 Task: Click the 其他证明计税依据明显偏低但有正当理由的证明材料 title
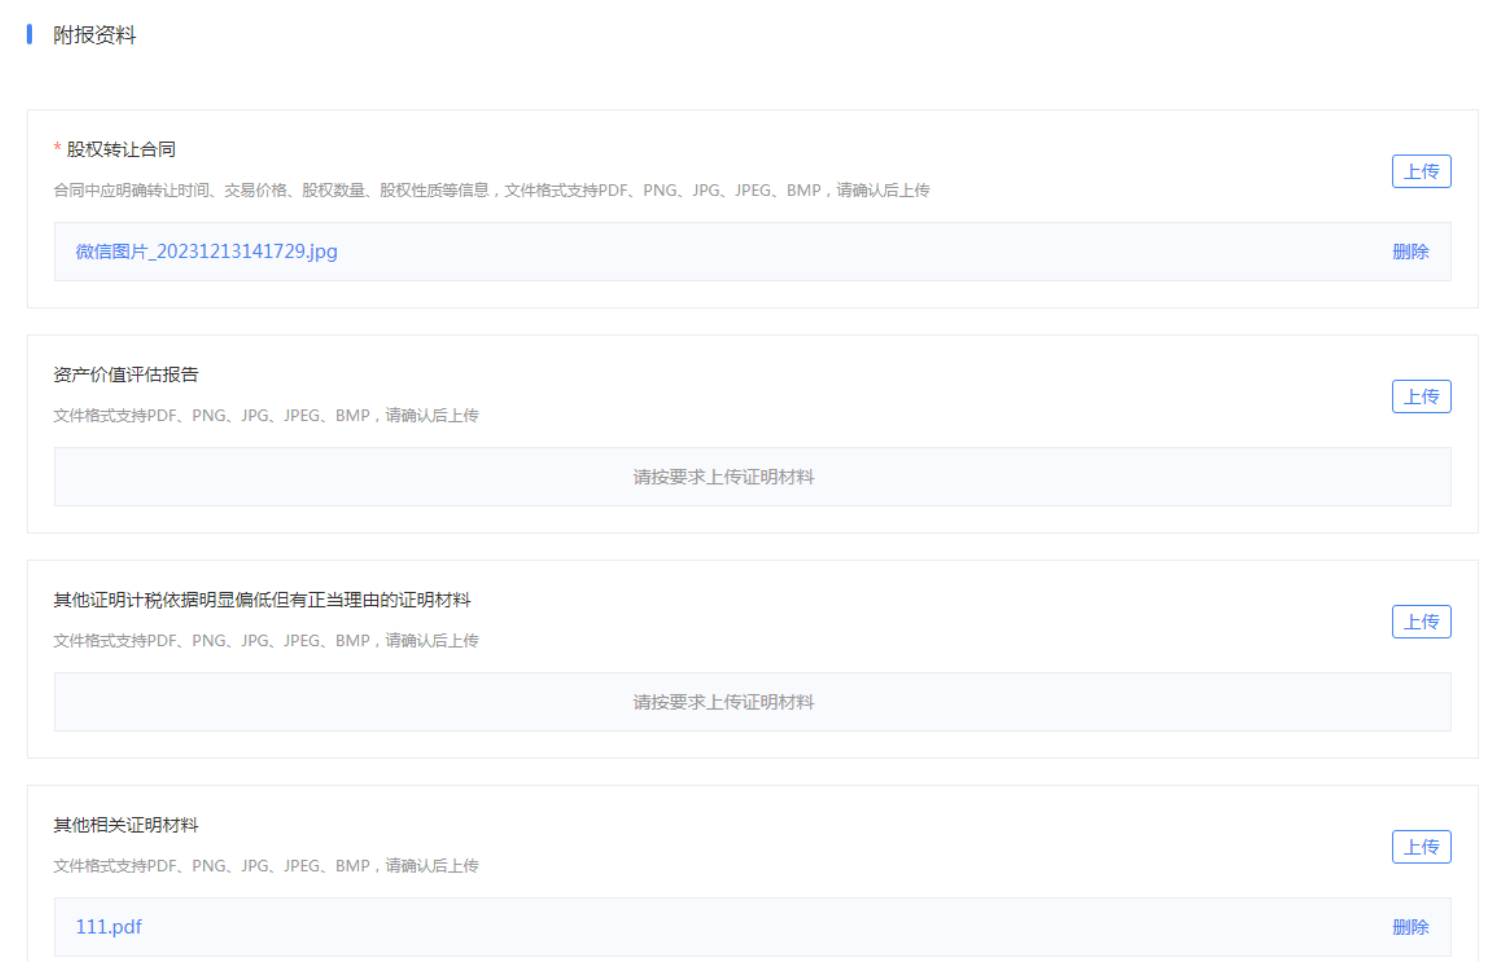click(x=262, y=600)
